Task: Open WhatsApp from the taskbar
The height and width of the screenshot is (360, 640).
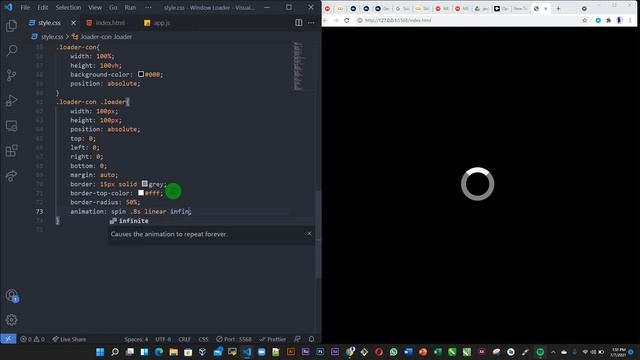Action: 393,352
